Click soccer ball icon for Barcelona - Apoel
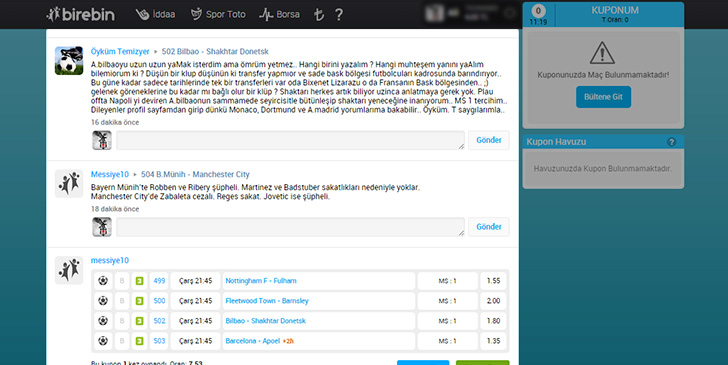Viewport: 728px width, 365px height. pos(103,341)
